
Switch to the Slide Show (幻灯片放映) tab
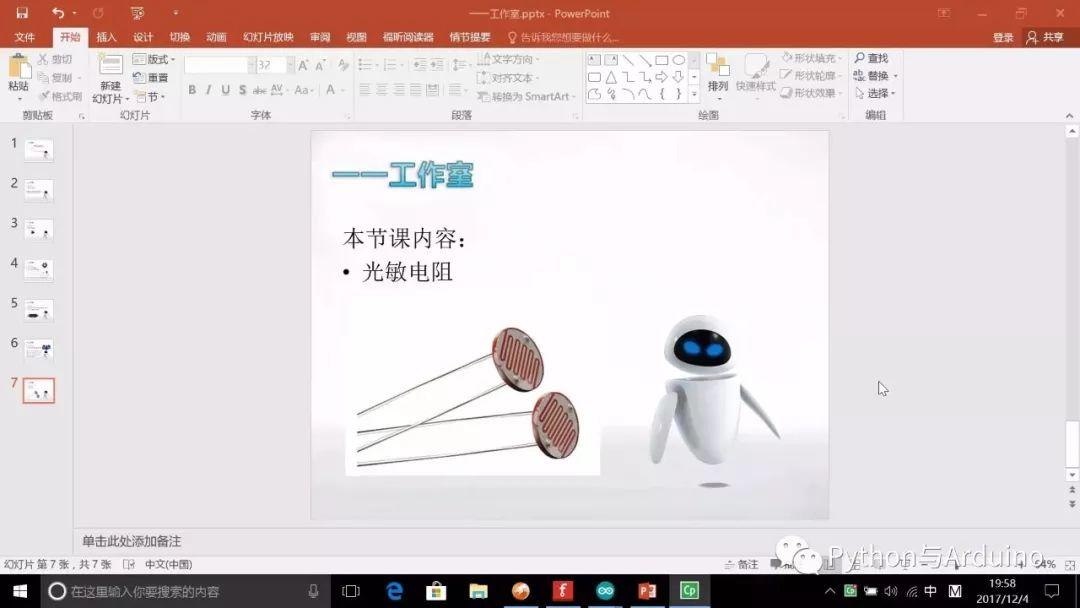tap(268, 37)
